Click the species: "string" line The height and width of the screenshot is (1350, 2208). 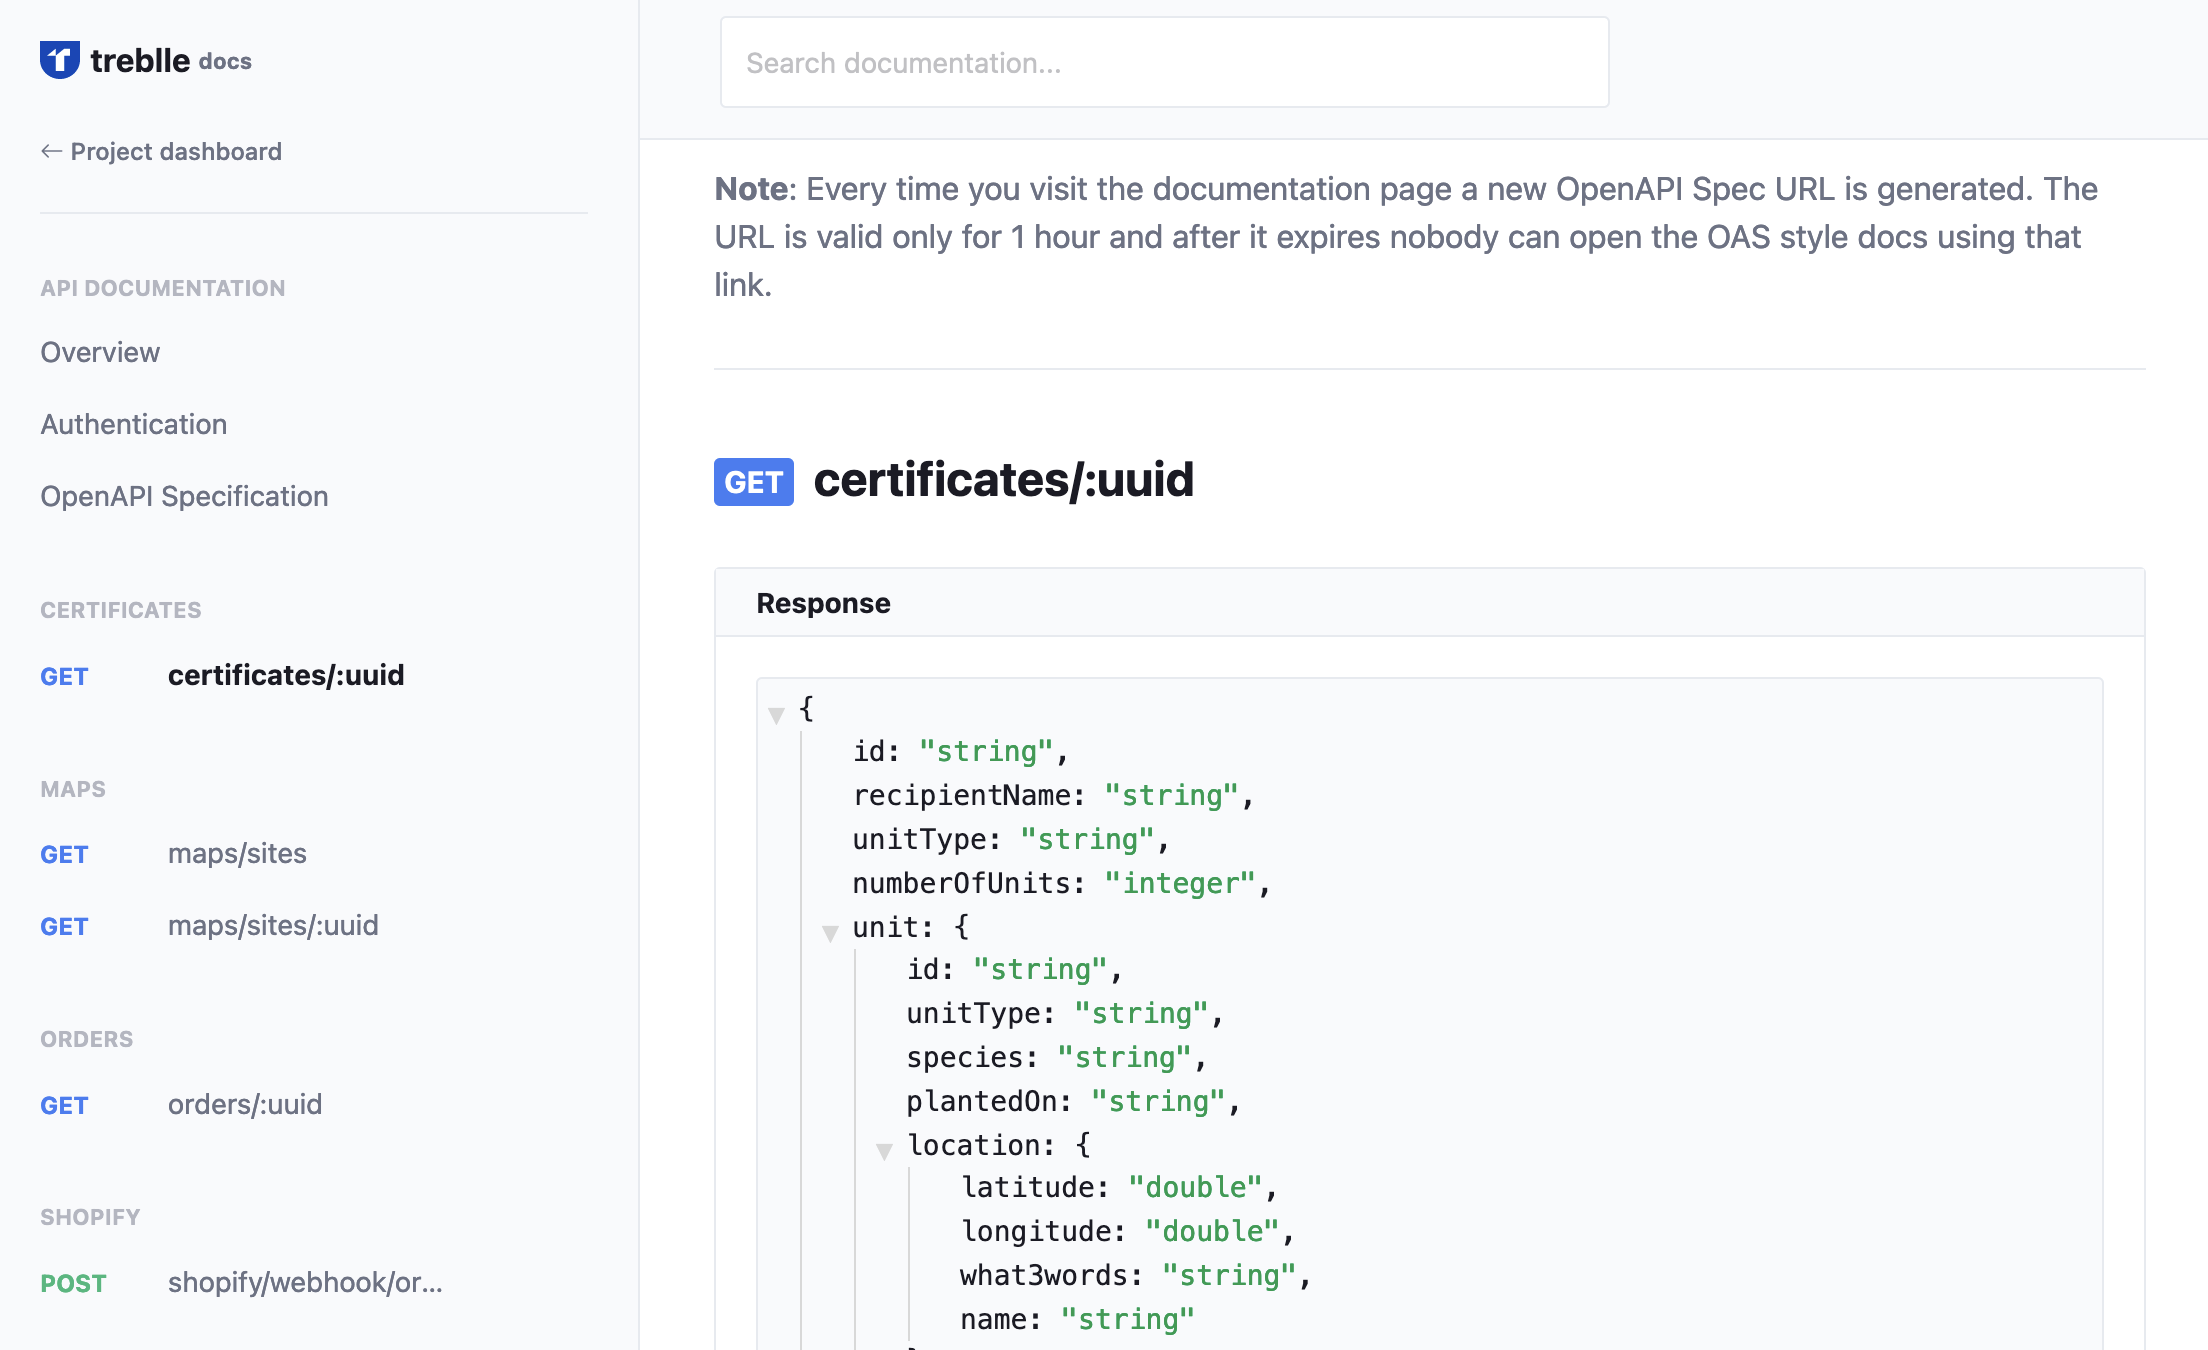click(1057, 1057)
